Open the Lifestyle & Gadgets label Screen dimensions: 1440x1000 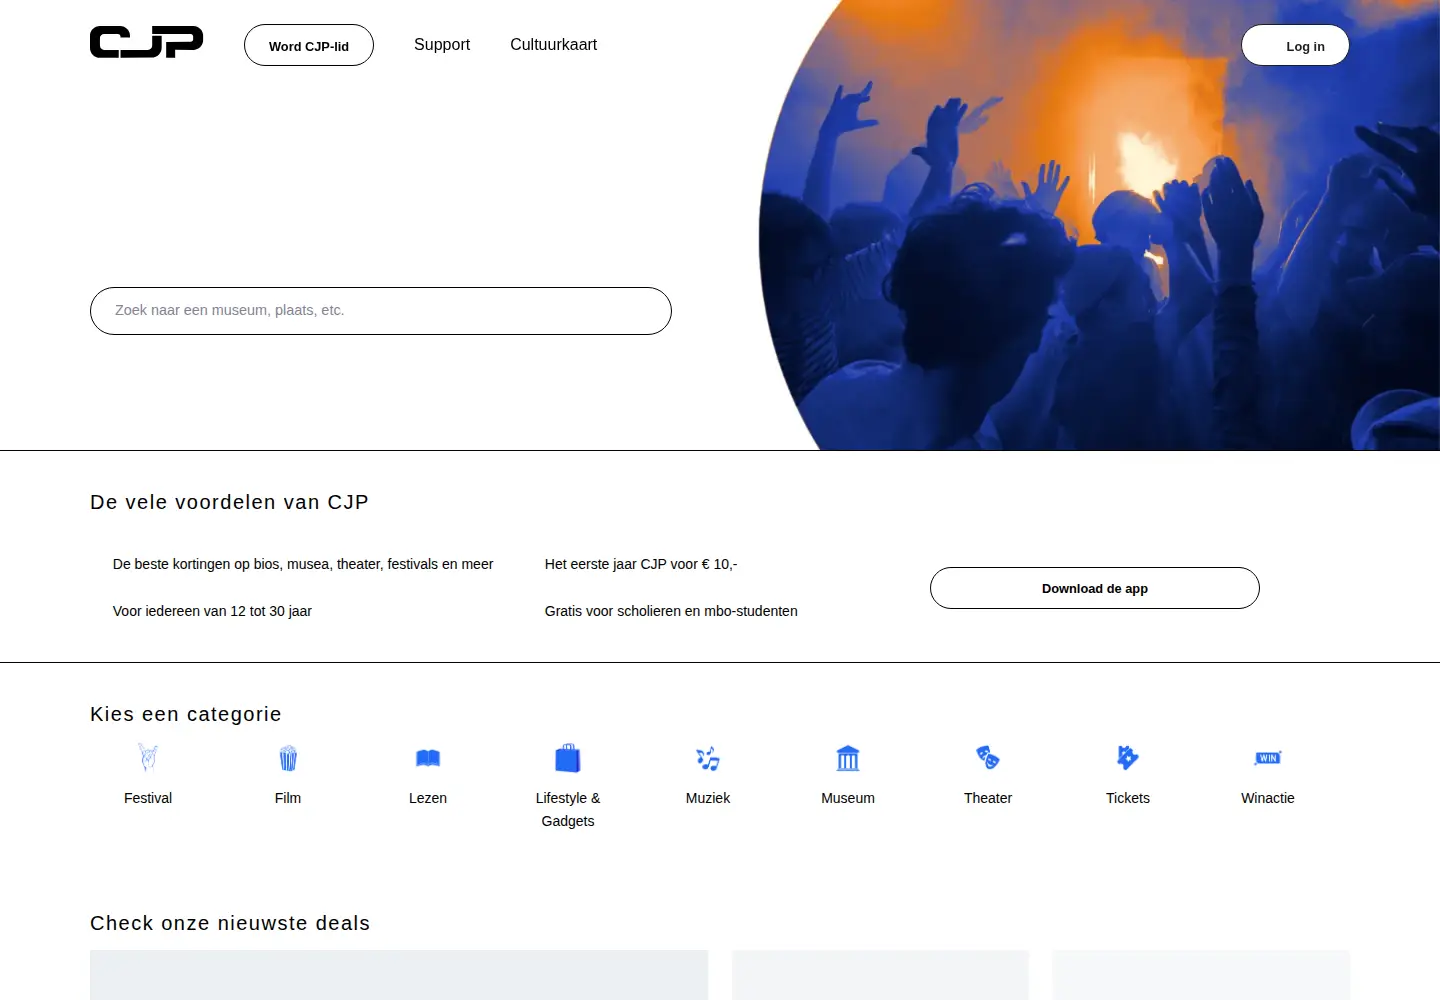click(x=568, y=809)
